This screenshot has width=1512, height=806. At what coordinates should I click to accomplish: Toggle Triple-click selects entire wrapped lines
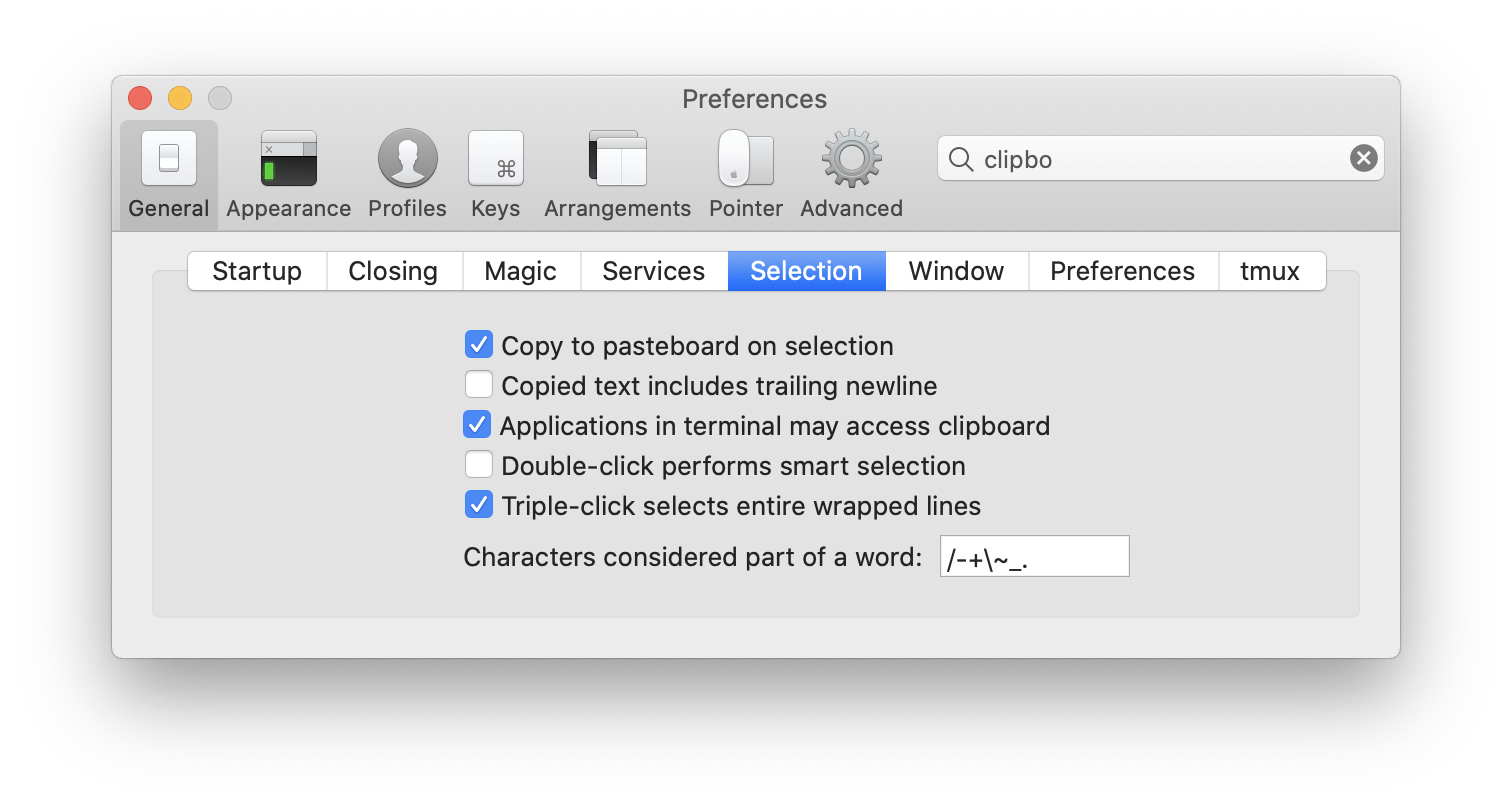tap(479, 505)
